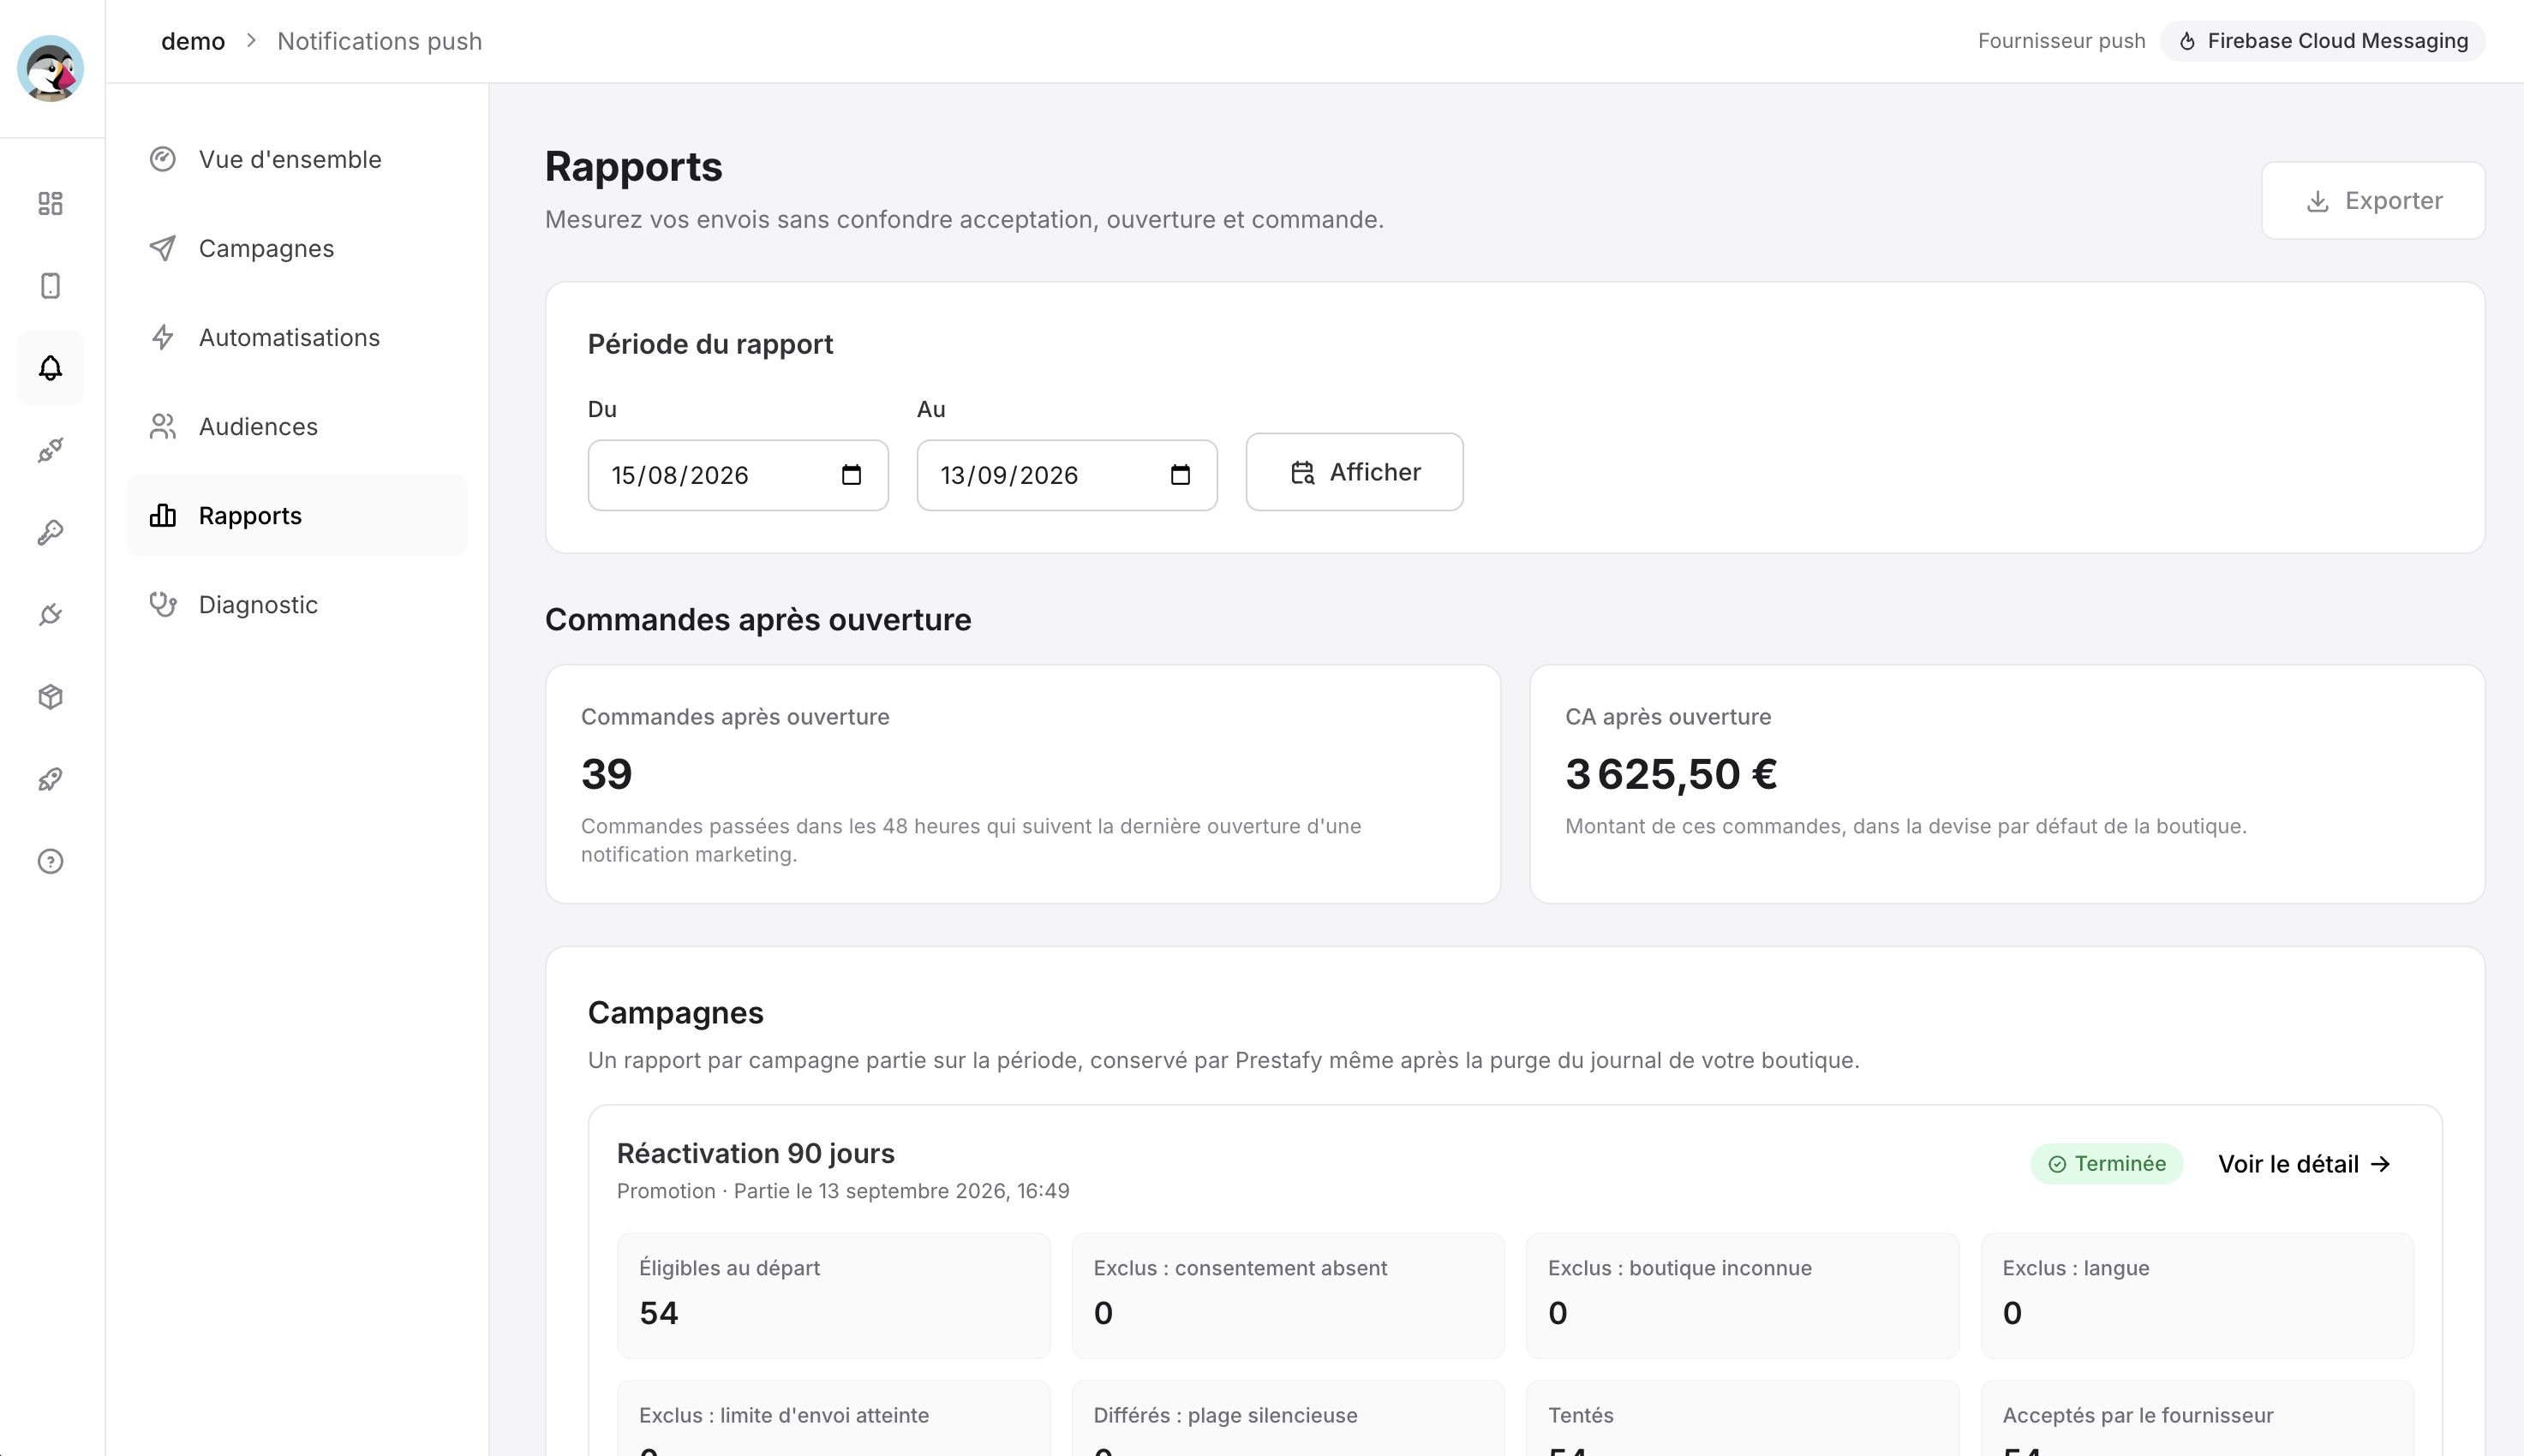Click the bar chart icon beside Rapports

(x=163, y=515)
